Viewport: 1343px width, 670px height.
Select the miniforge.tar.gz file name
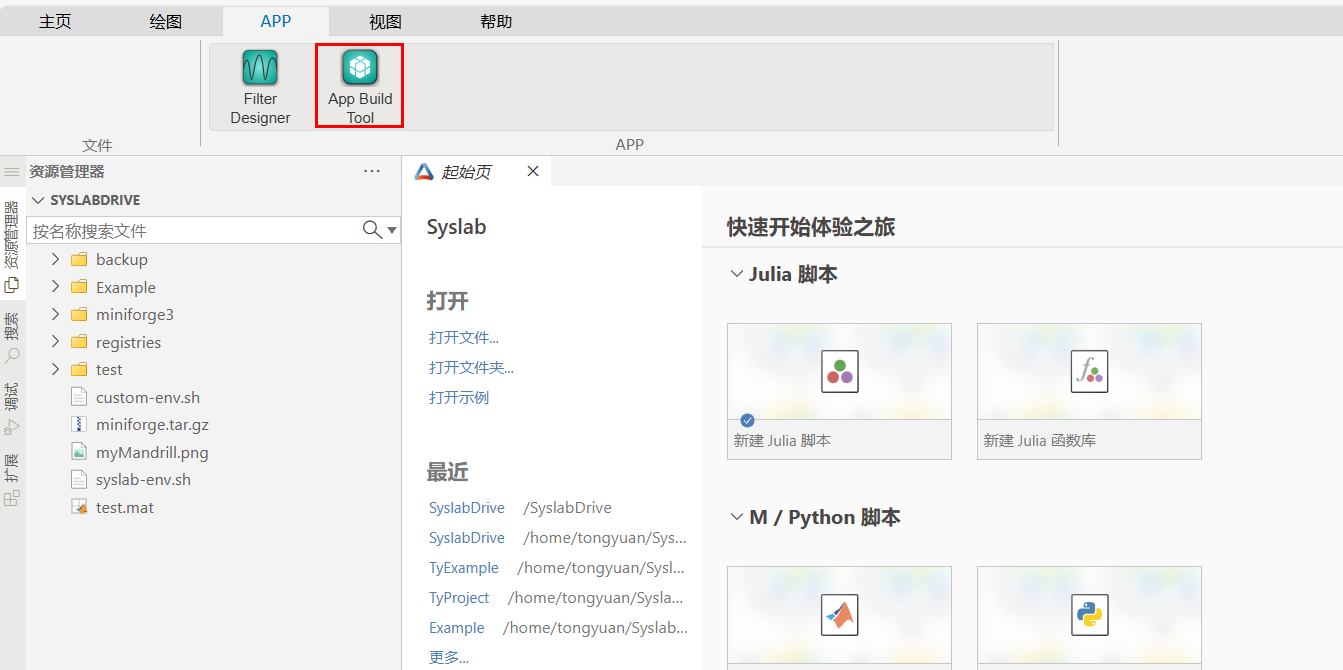click(152, 425)
